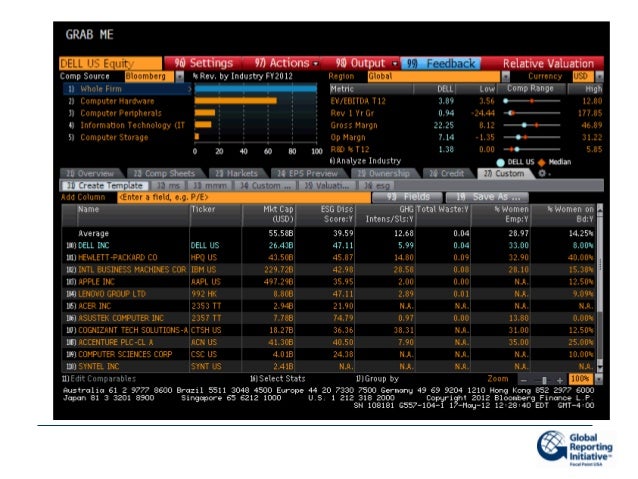This screenshot has width=638, height=479.
Task: Click the CTSH US ticker cell
Action: pyautogui.click(x=206, y=330)
